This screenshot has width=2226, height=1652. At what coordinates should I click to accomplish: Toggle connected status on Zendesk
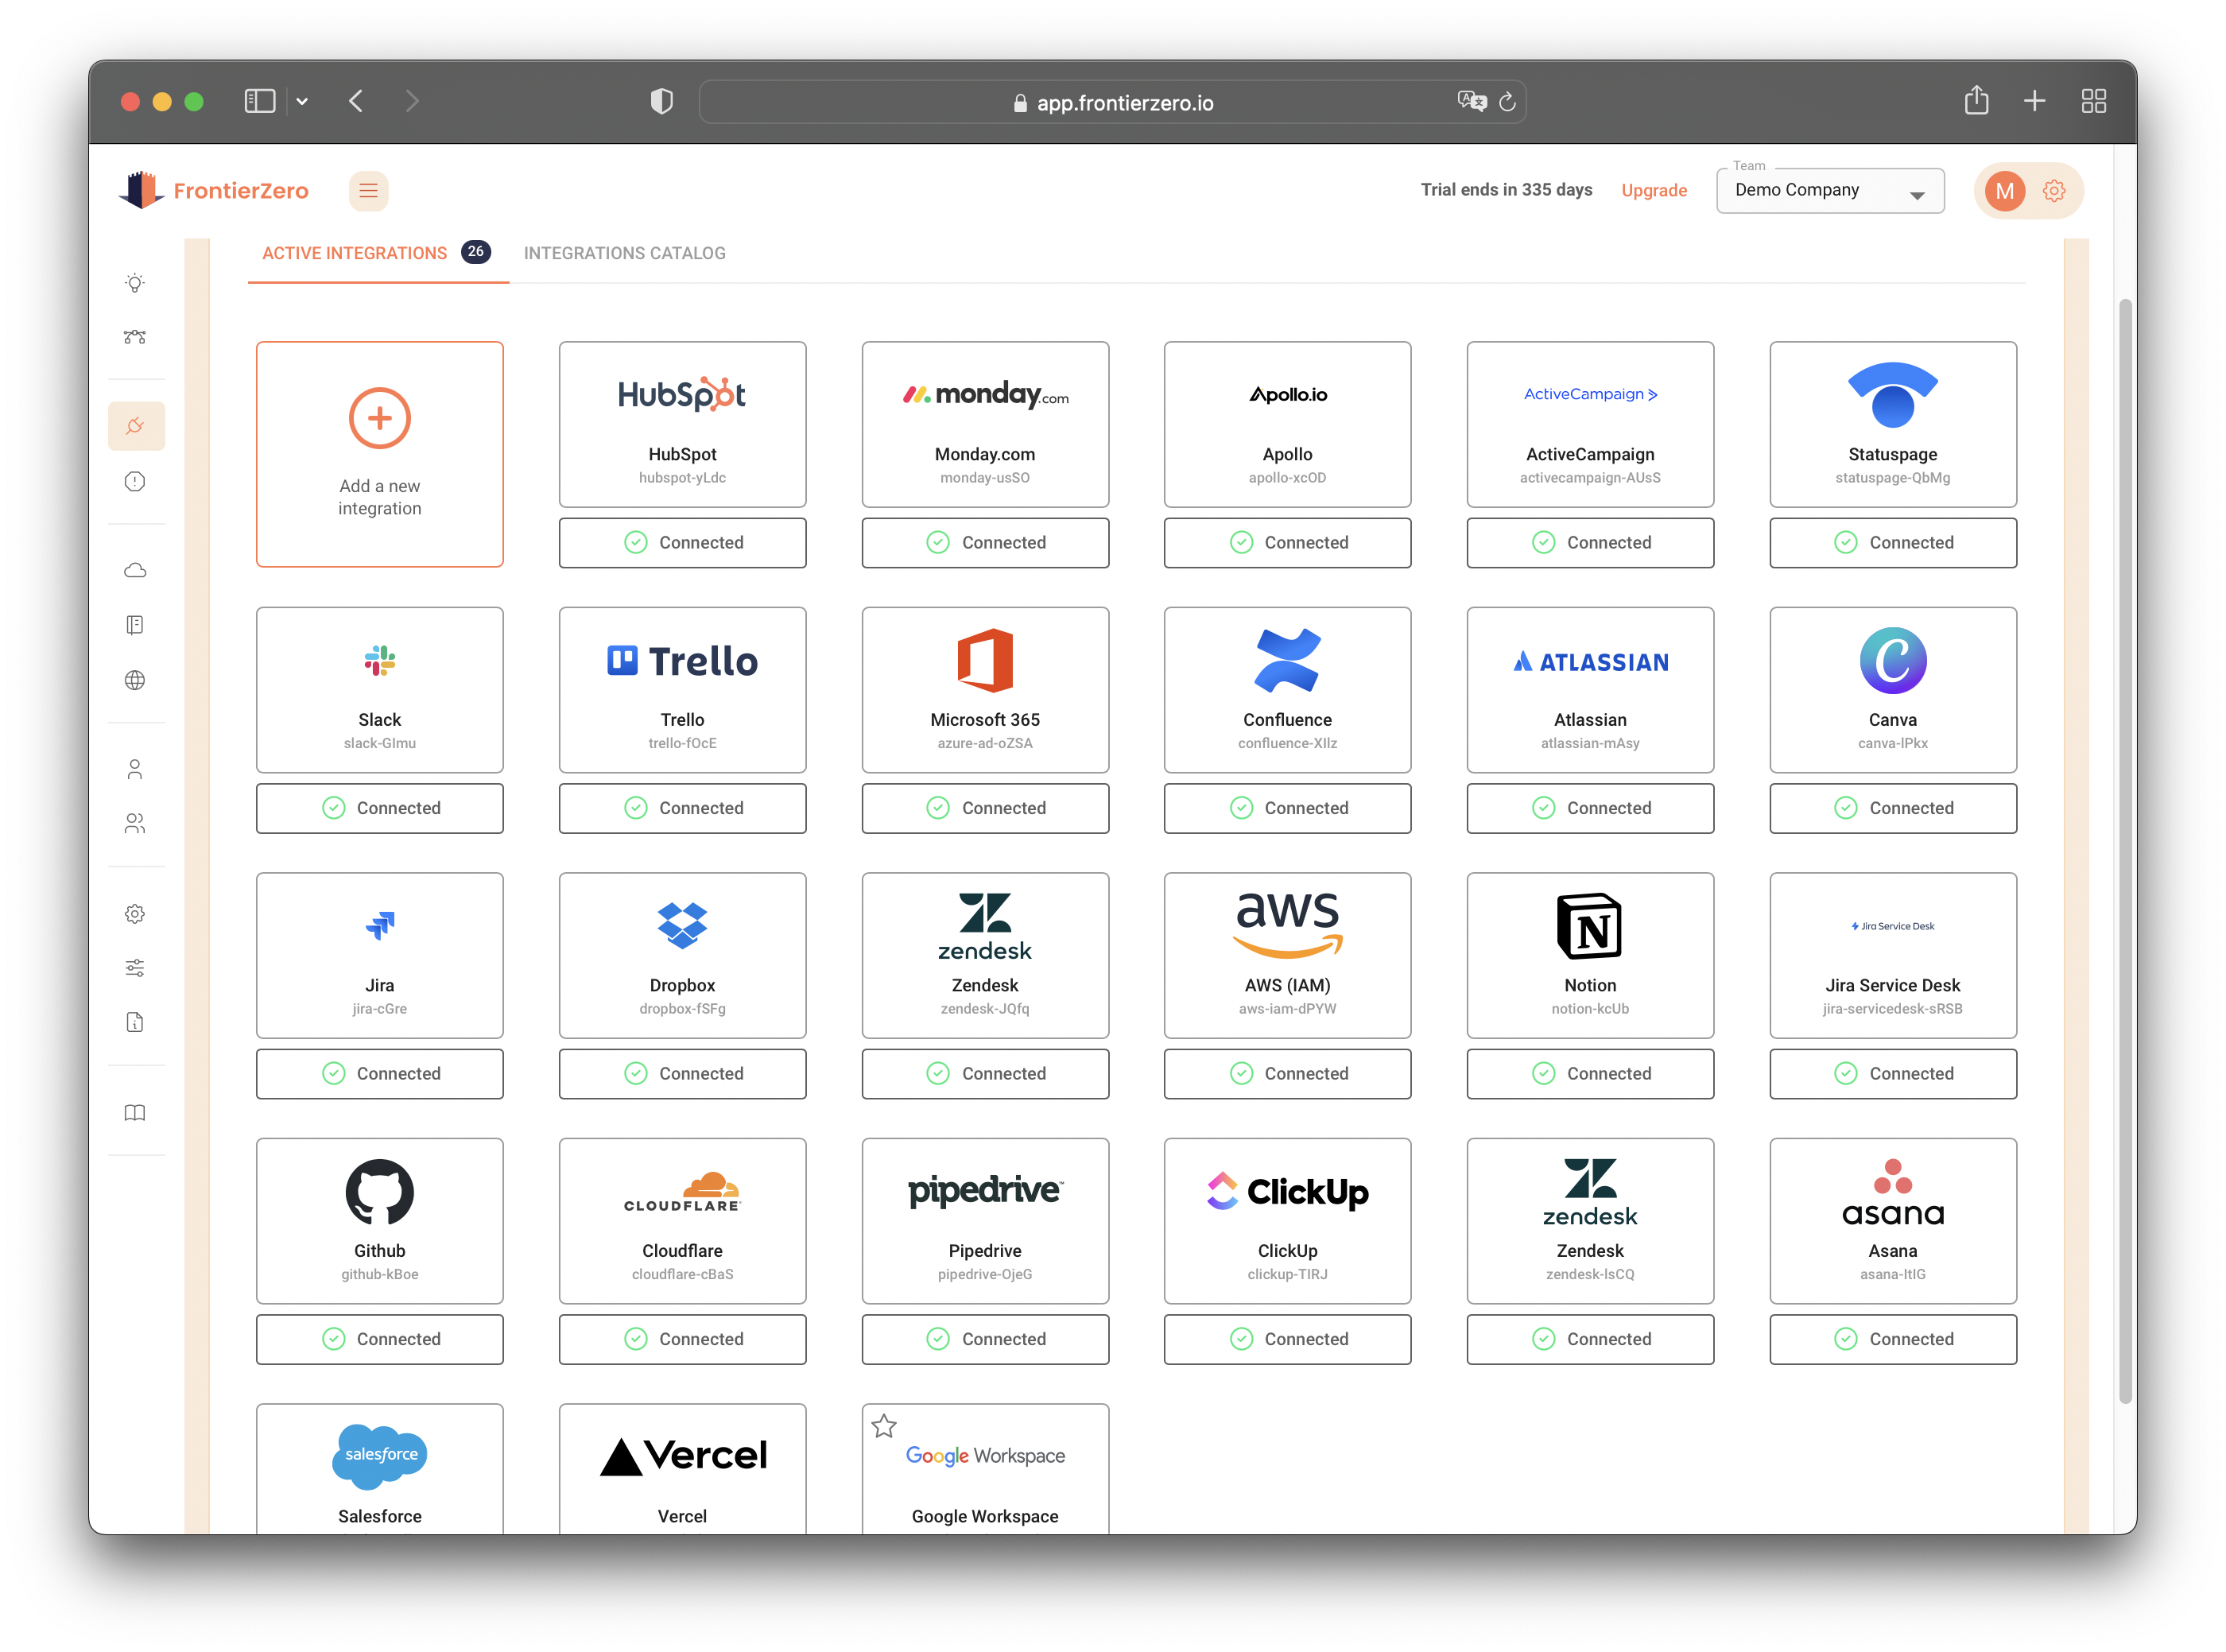point(983,1072)
